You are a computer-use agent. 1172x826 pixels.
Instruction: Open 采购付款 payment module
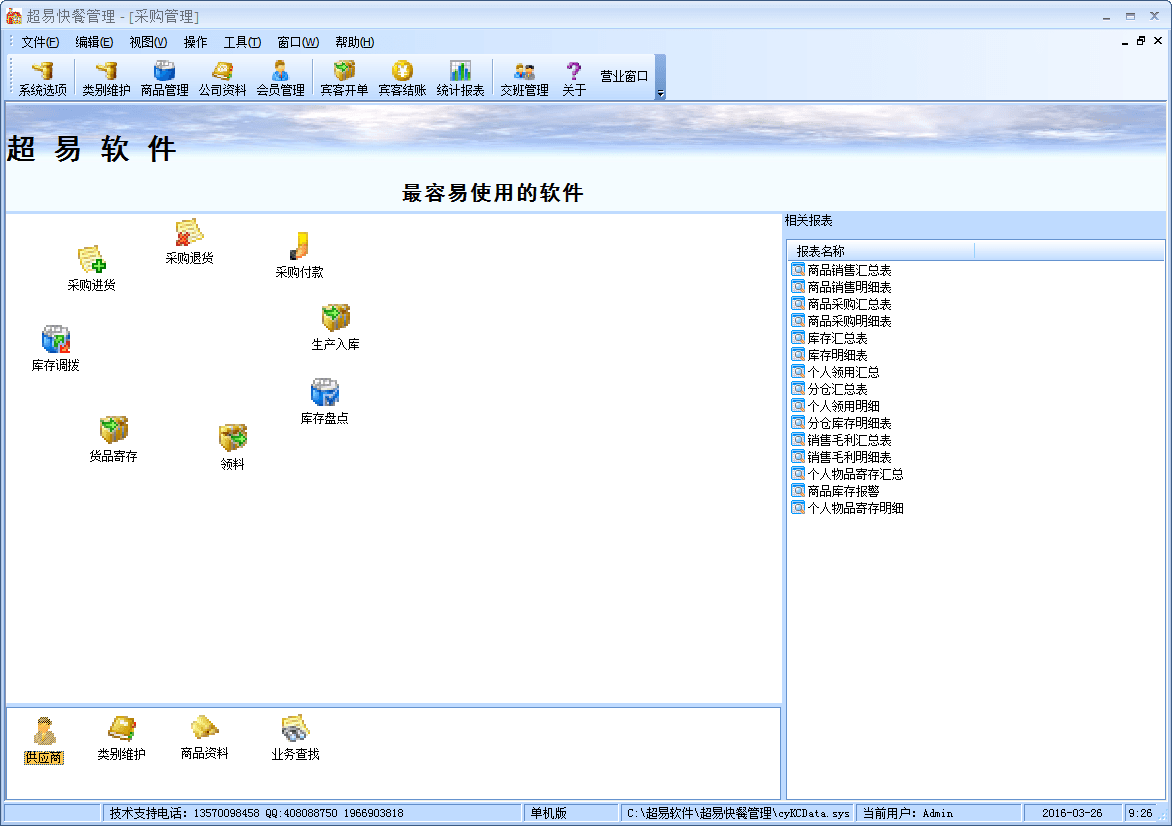tap(299, 248)
